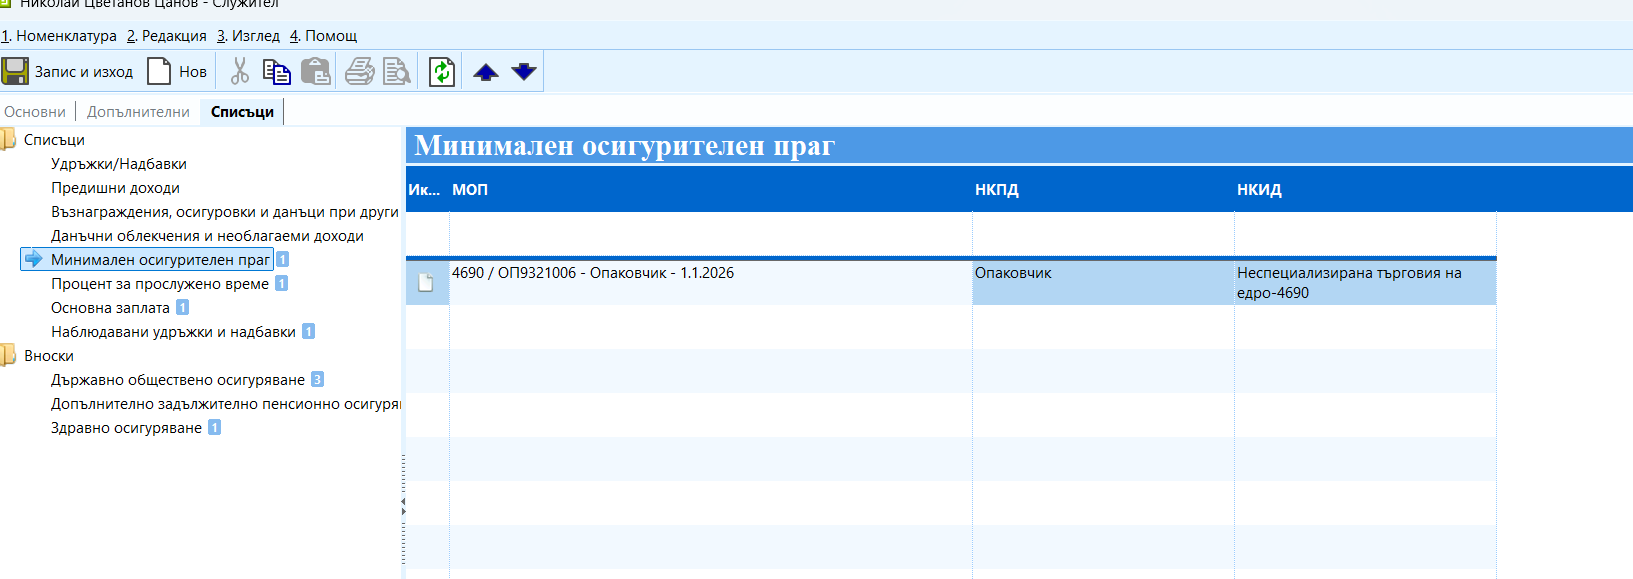Open Държавно обществено осигуряване item
Viewport: 1633px width, 579px height.
(x=178, y=380)
